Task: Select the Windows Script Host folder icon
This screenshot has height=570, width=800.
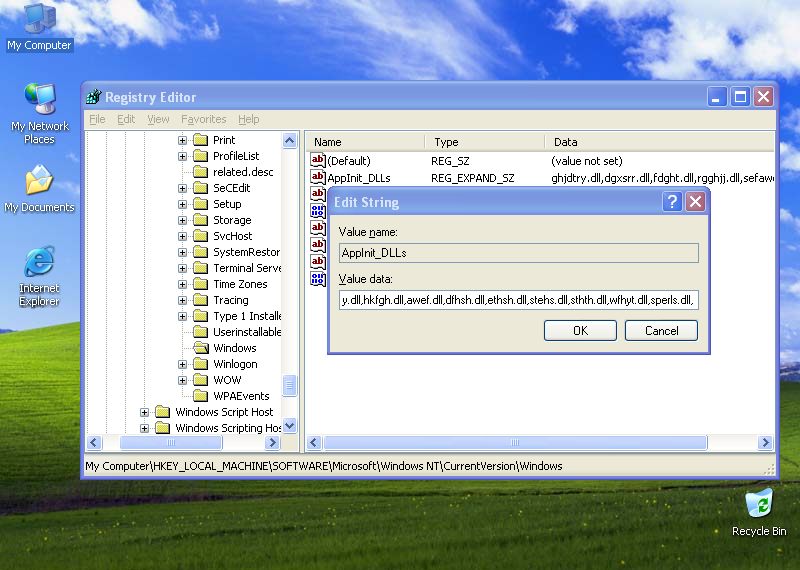Action: tap(163, 412)
